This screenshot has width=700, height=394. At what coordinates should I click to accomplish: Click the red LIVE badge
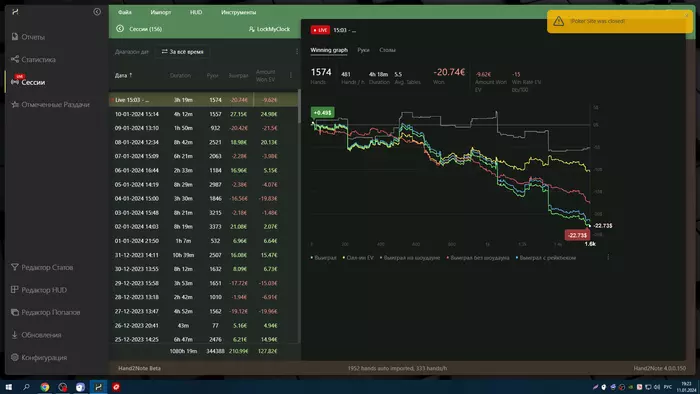(320, 30)
